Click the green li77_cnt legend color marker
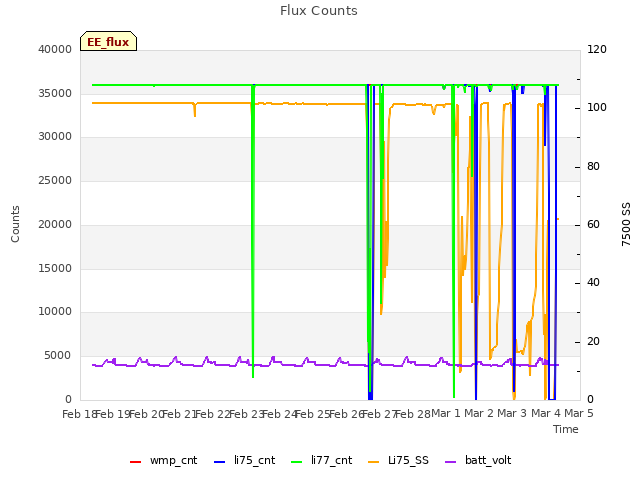Image resolution: width=640 pixels, height=480 pixels. tap(297, 462)
